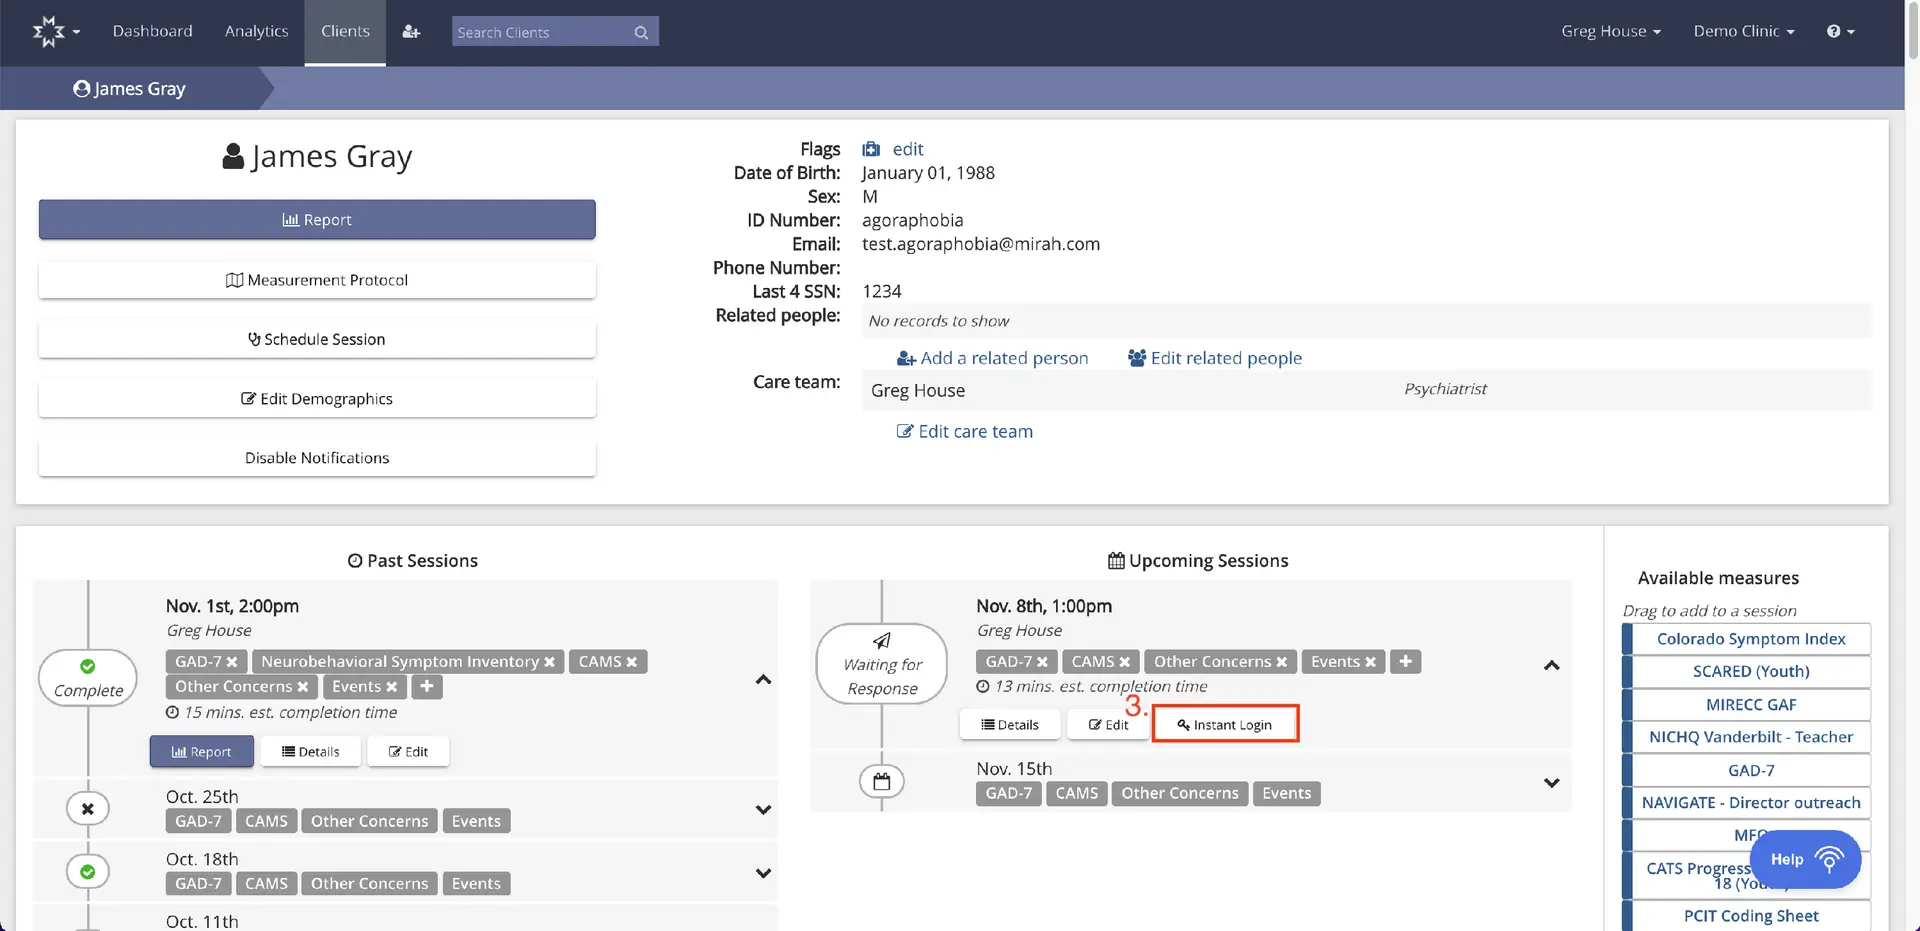The image size is (1920, 931).
Task: Click the green Complete checkmark for Nov 1st session
Action: coord(87,665)
